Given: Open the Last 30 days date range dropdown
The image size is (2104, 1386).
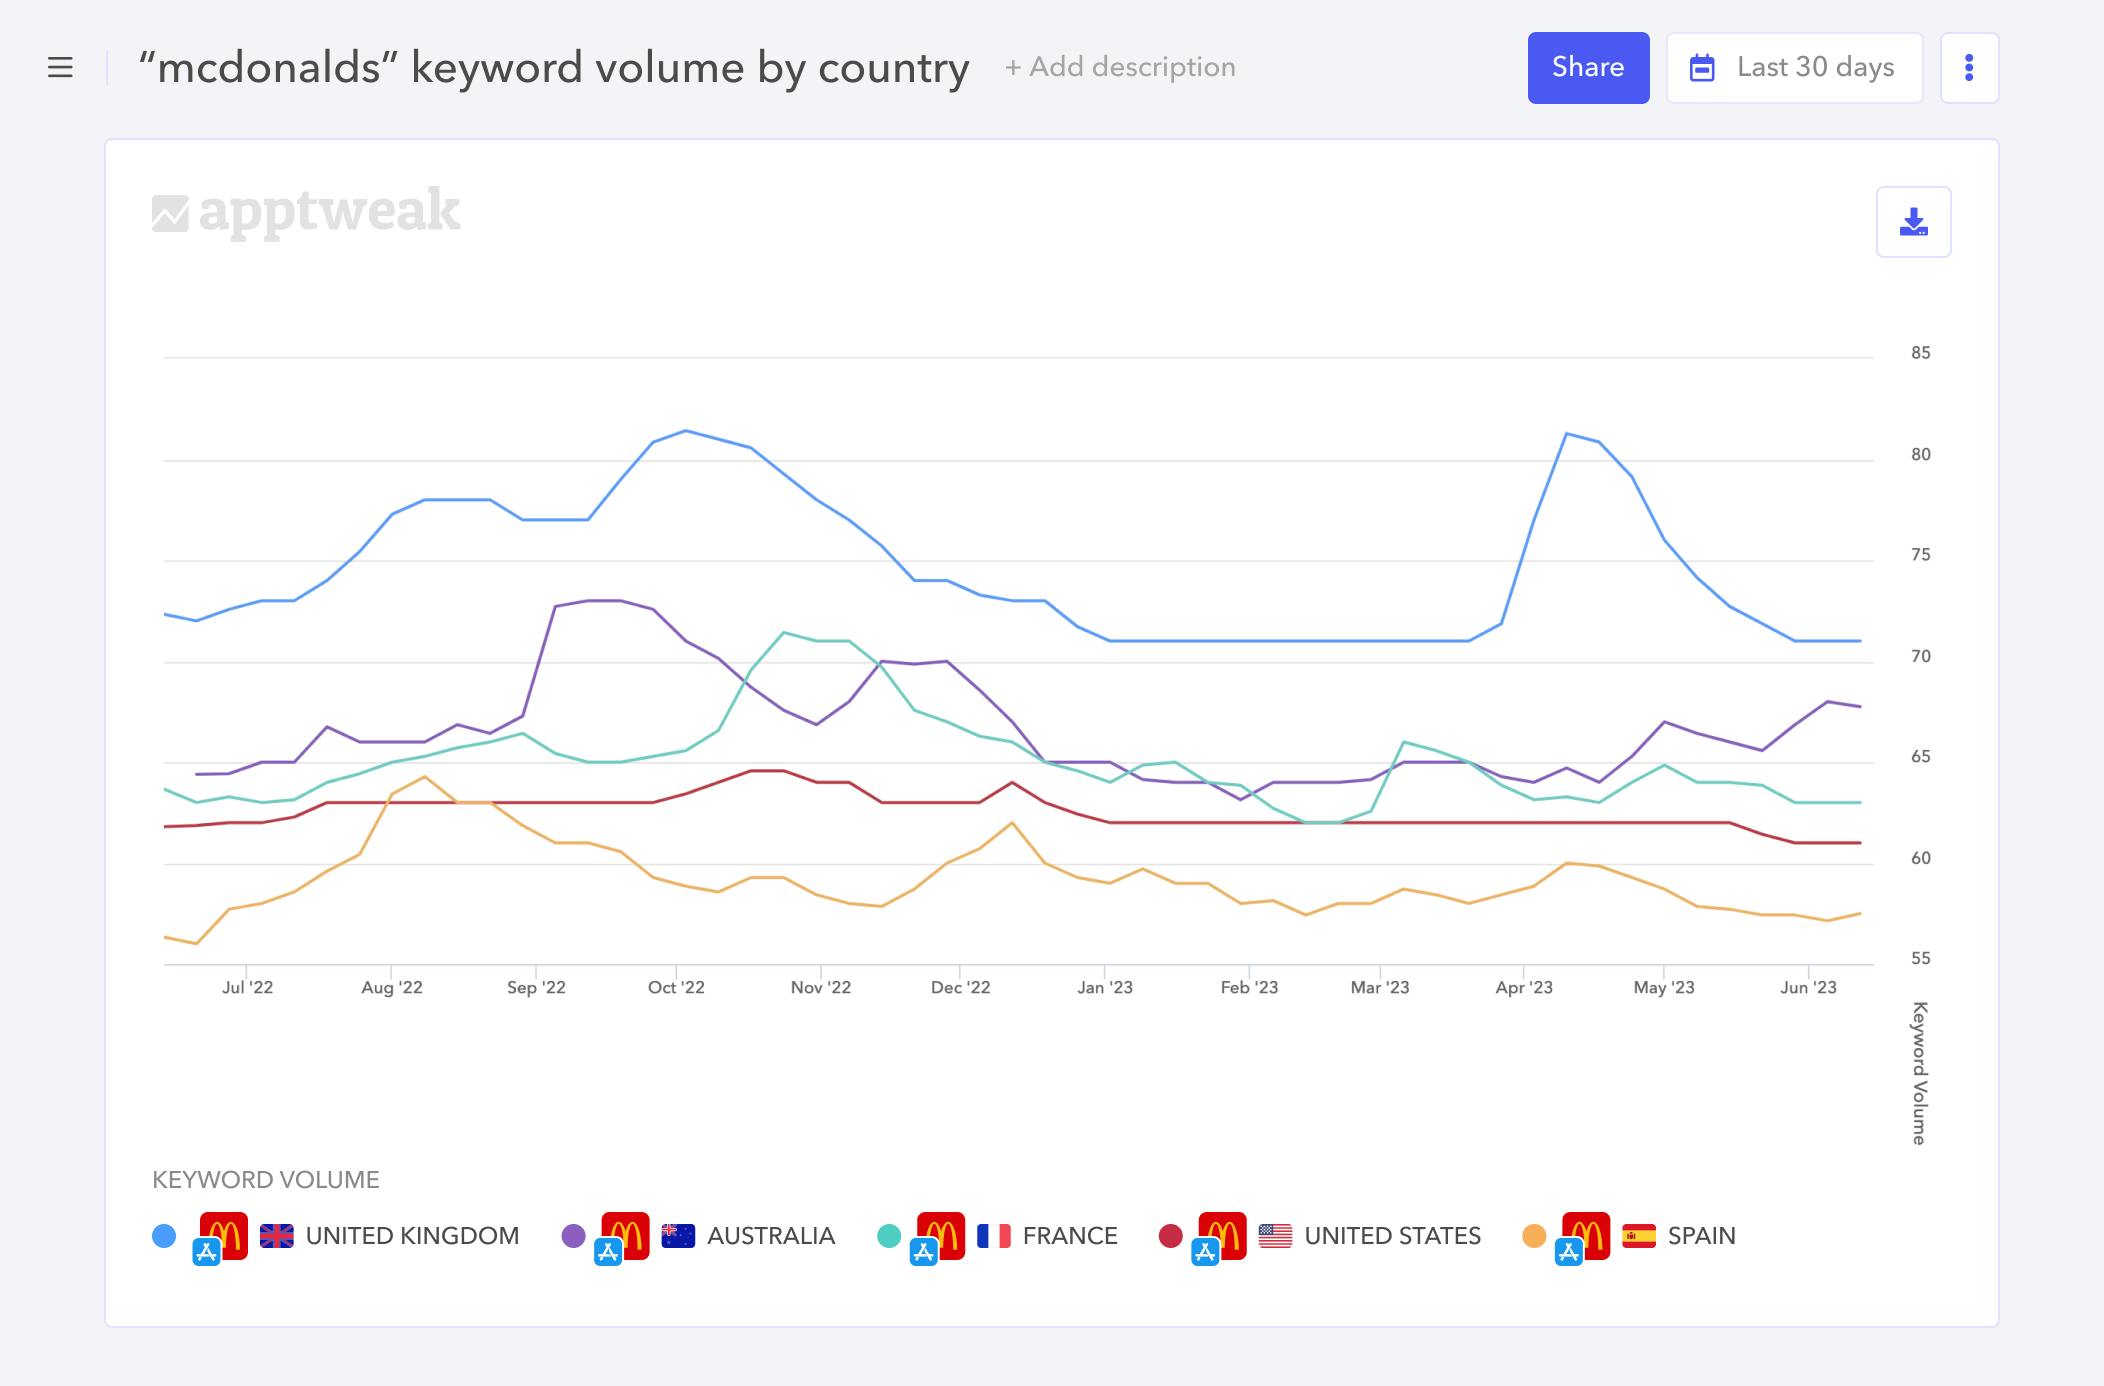Looking at the screenshot, I should point(1793,67).
